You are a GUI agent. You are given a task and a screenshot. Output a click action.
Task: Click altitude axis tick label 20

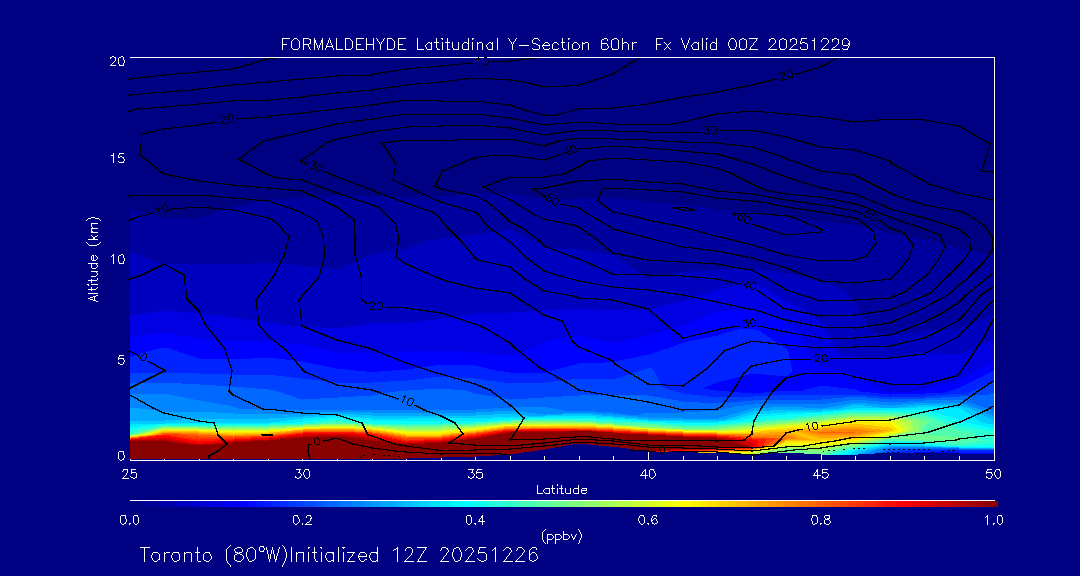coord(116,61)
